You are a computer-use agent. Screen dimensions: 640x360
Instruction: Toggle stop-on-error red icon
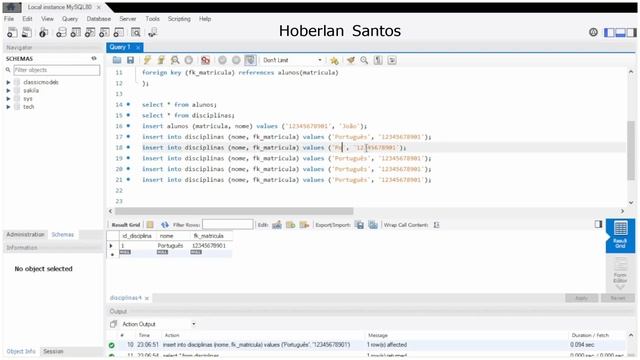205,60
